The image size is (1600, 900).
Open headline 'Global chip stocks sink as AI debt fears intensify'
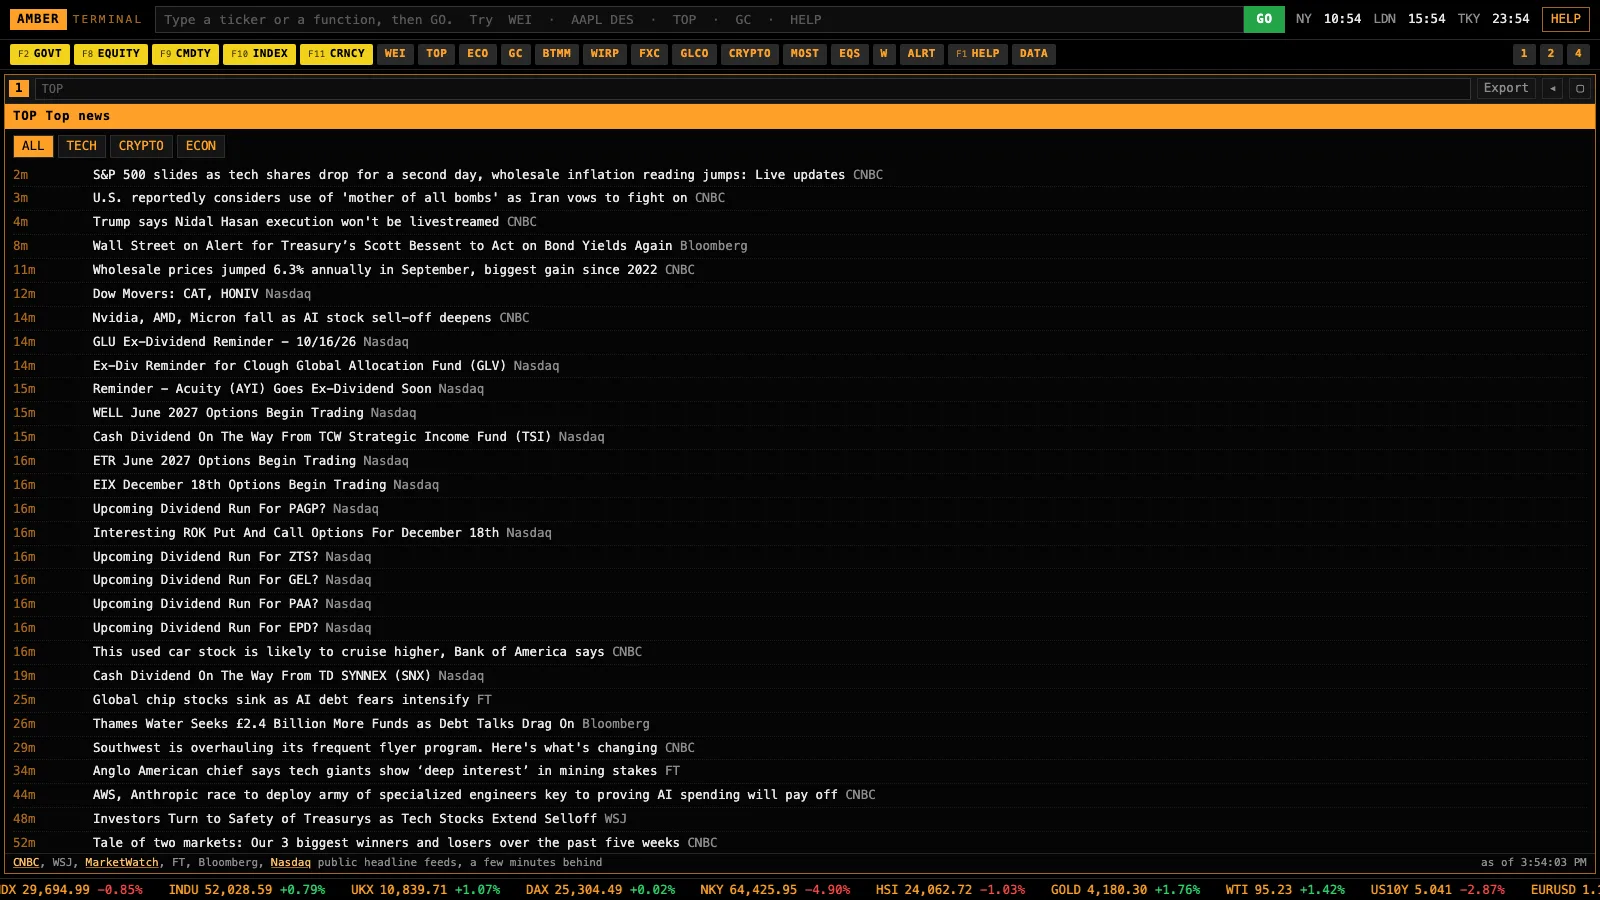281,700
